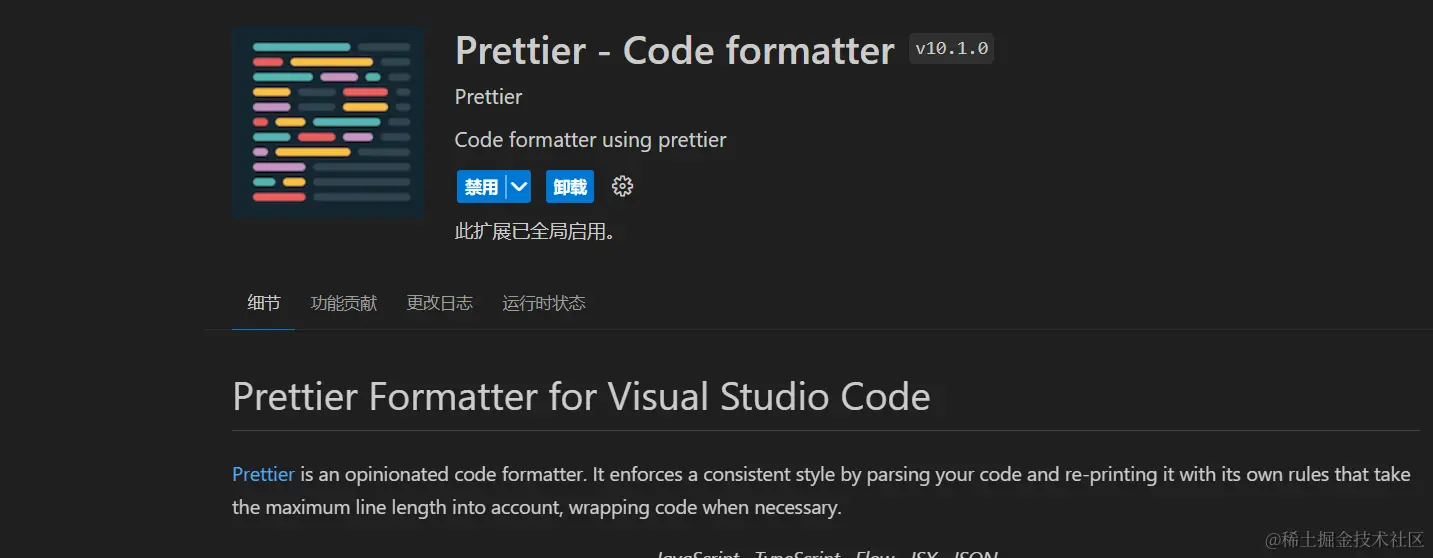Image resolution: width=1433 pixels, height=558 pixels.
Task: Click the 卸载 (Uninstall) button
Action: 570,187
